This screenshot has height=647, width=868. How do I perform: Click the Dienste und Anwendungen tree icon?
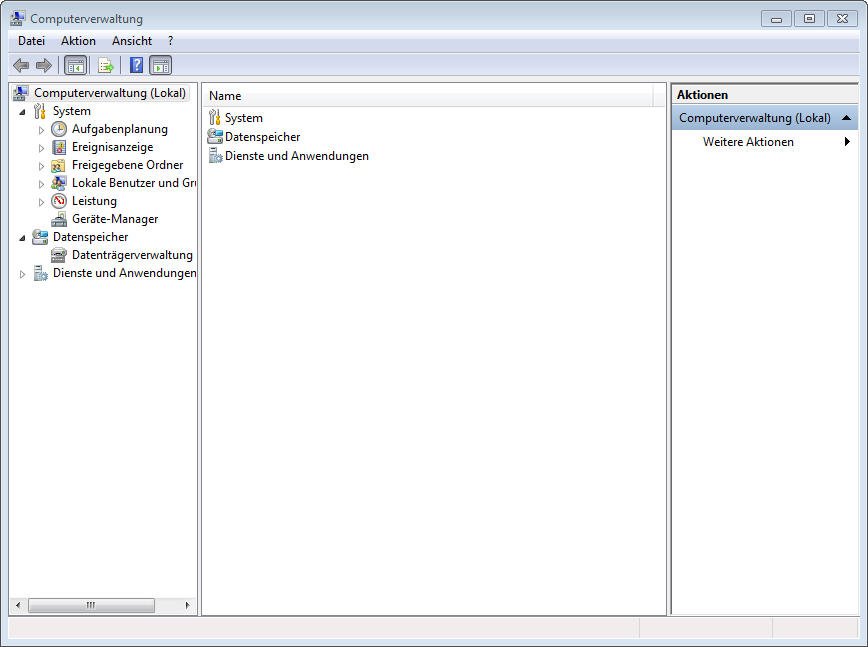40,273
